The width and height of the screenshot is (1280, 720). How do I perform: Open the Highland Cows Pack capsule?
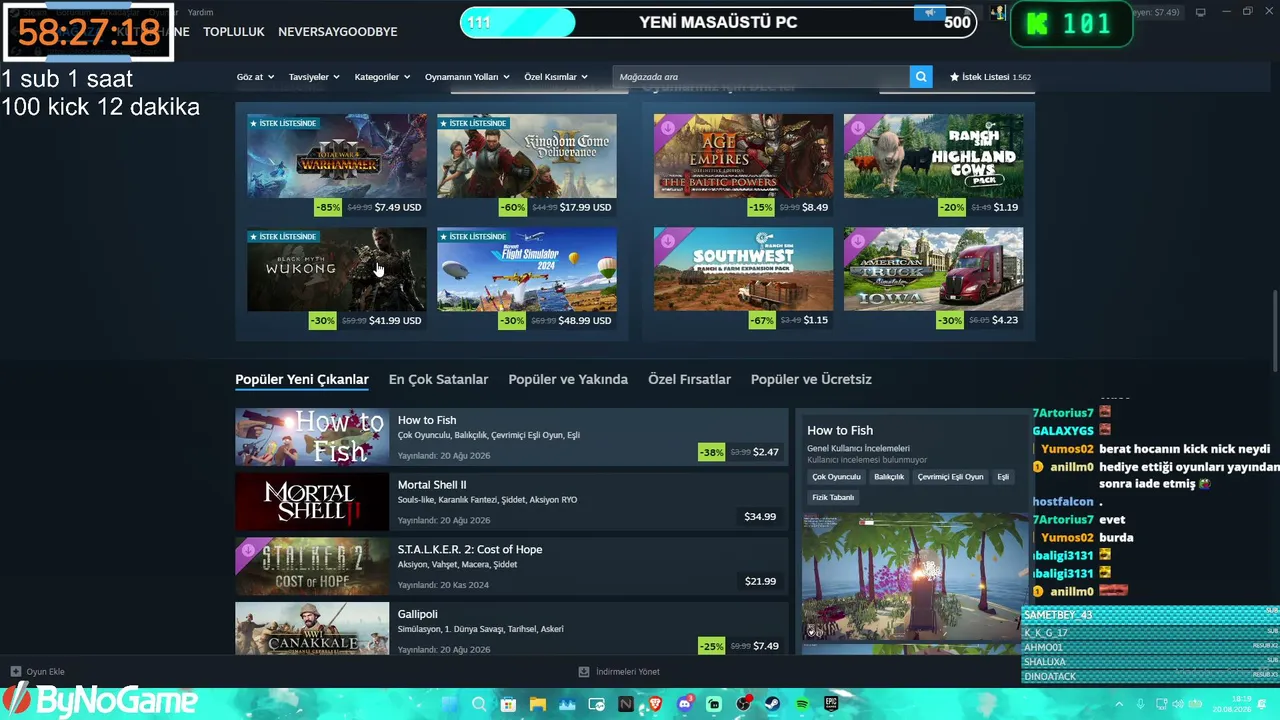(x=933, y=156)
